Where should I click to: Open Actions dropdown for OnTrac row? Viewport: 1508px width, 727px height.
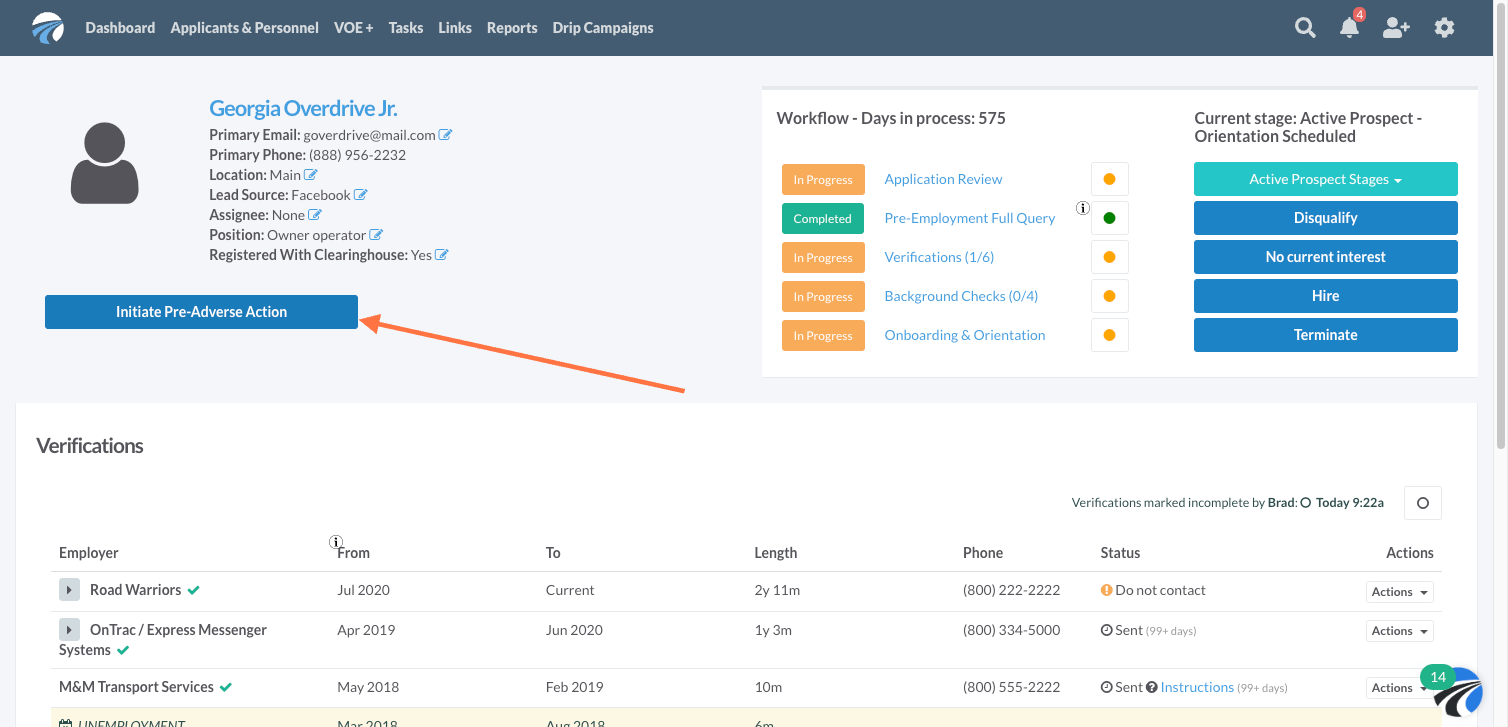pyautogui.click(x=1400, y=631)
